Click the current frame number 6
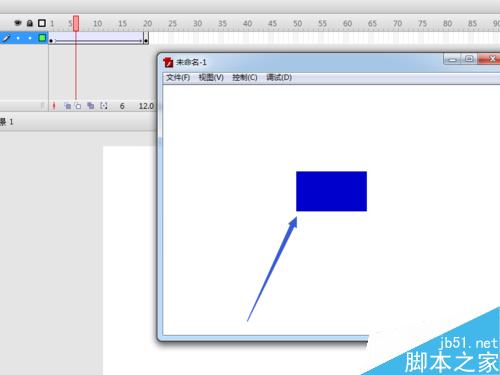The height and width of the screenshot is (375, 500). (x=122, y=106)
